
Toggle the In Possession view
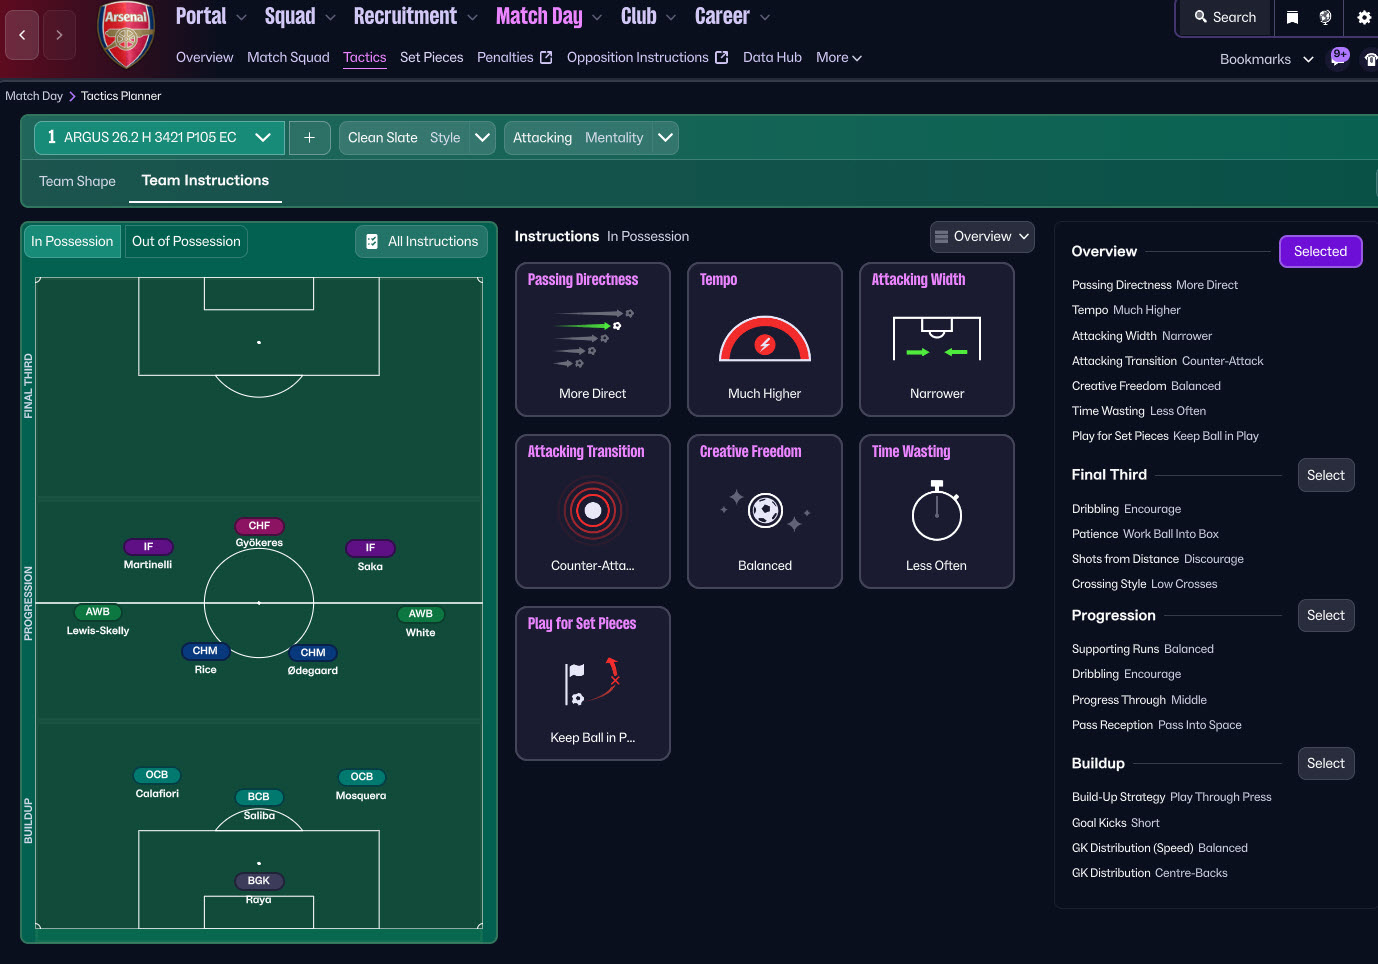point(72,241)
